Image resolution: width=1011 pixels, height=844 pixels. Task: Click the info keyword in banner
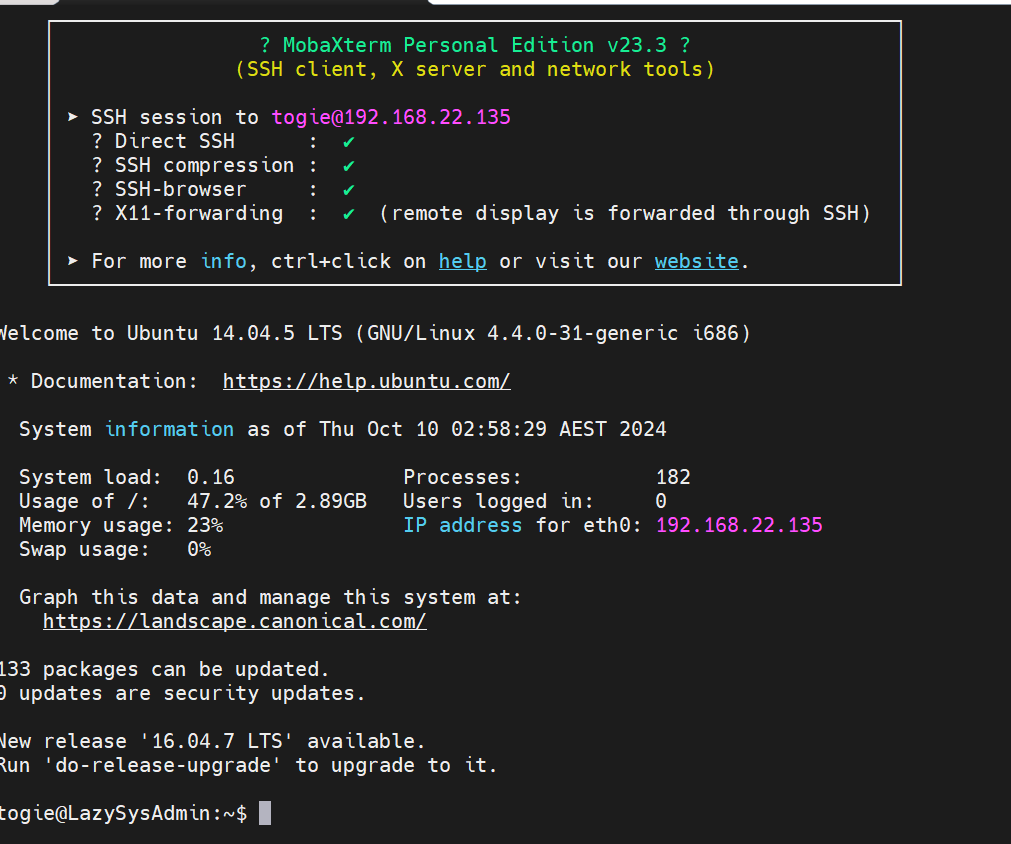tap(224, 261)
